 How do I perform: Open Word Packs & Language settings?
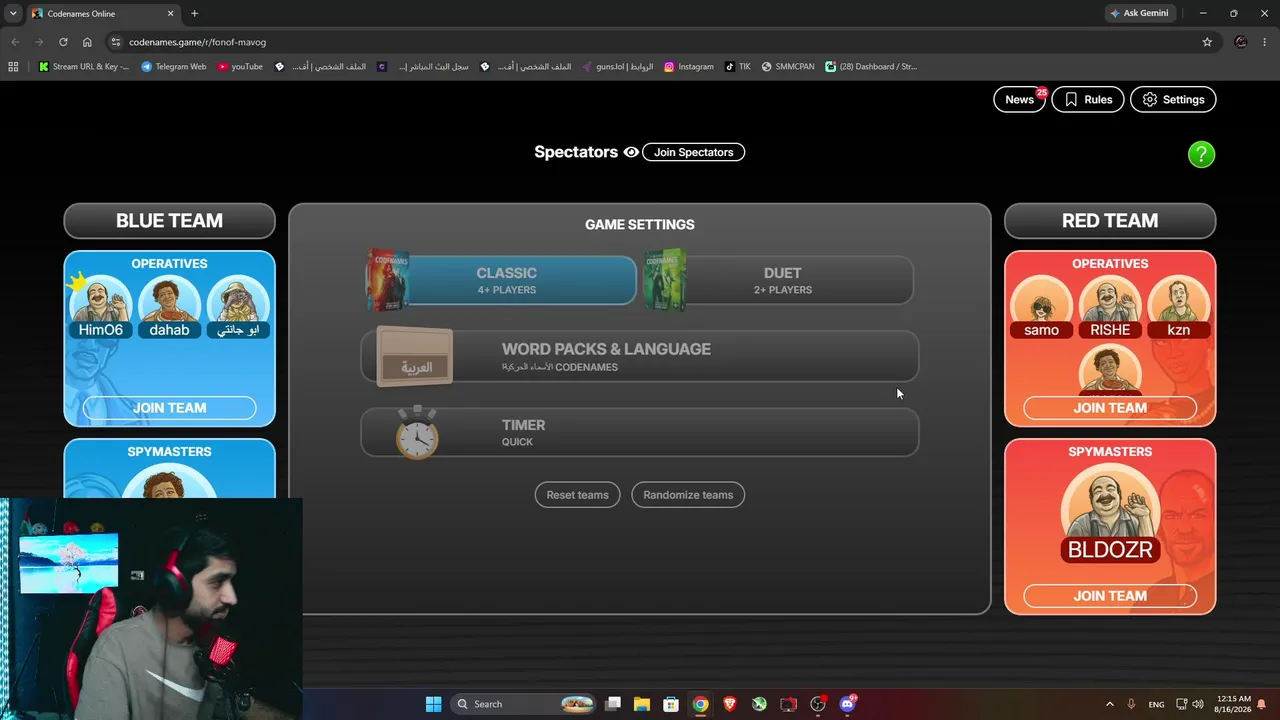(640, 357)
